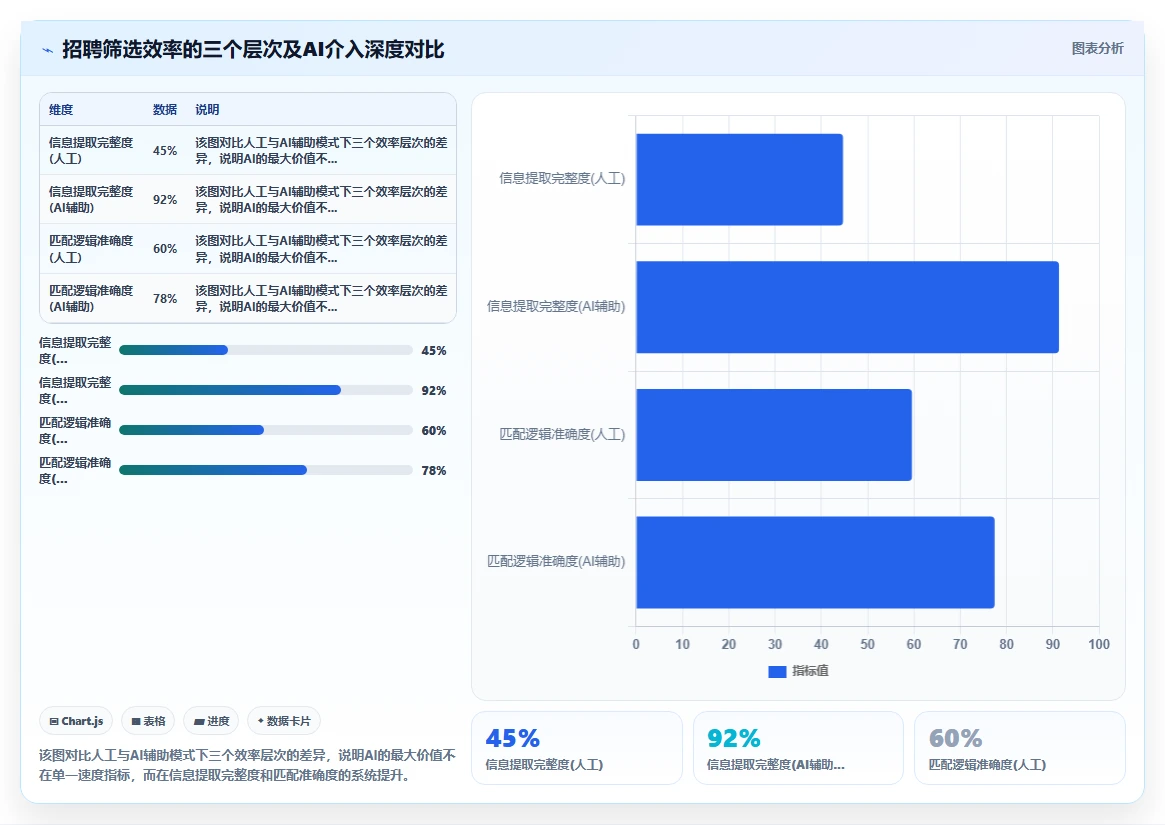Click table cell 匹配逻辑准确度(AI辅助)
The width and height of the screenshot is (1165, 825).
91,298
